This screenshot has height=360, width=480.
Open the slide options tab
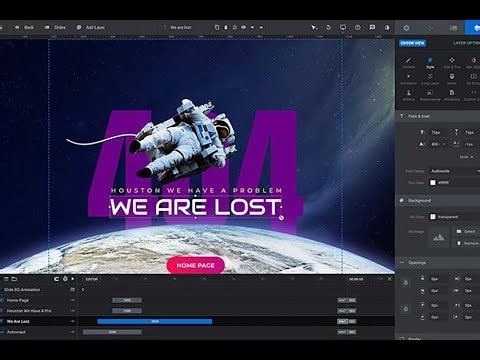point(453,28)
